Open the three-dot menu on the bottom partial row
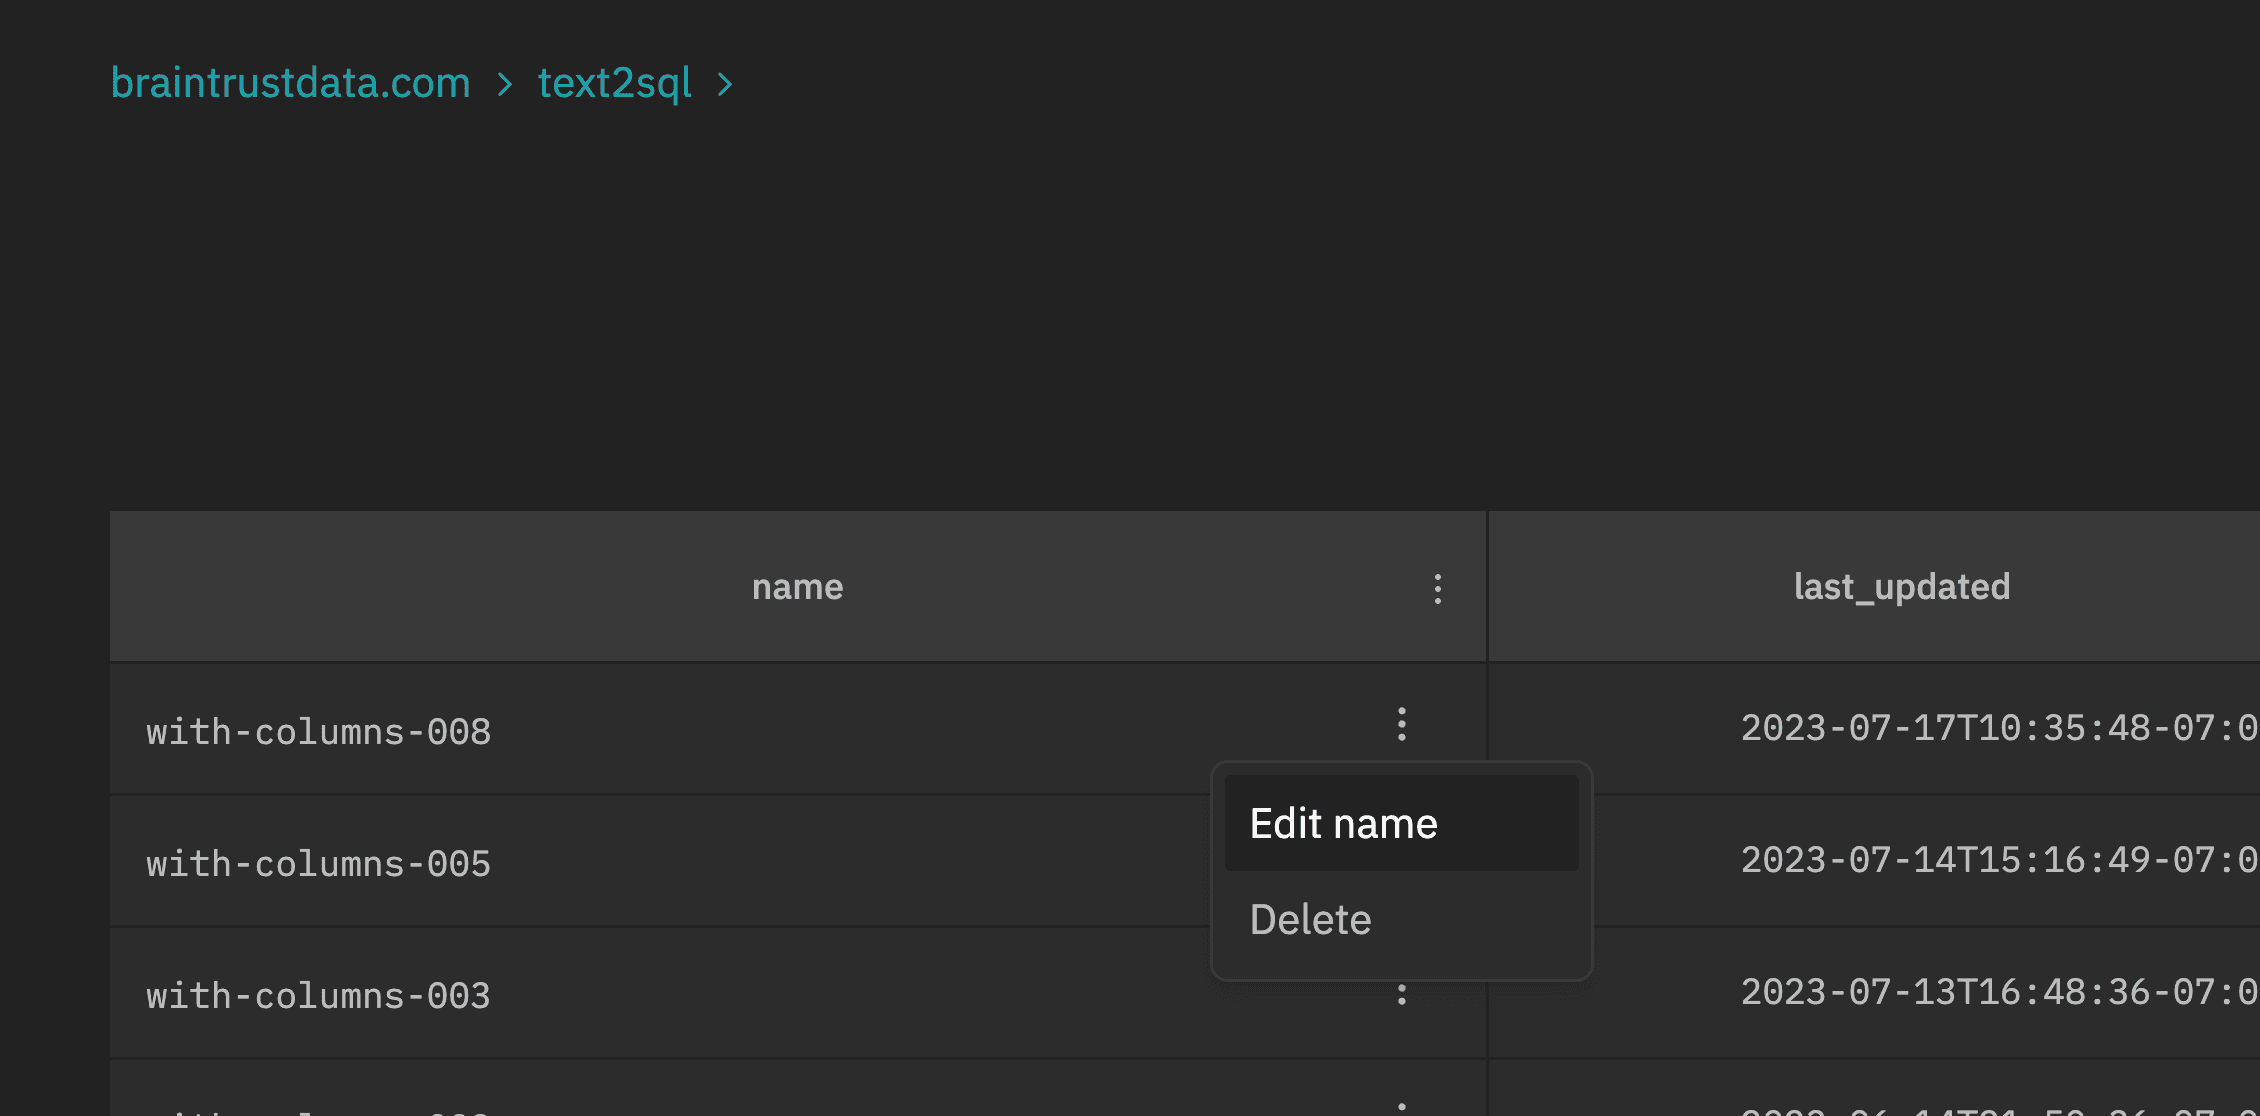This screenshot has height=1116, width=2260. (x=1401, y=1105)
